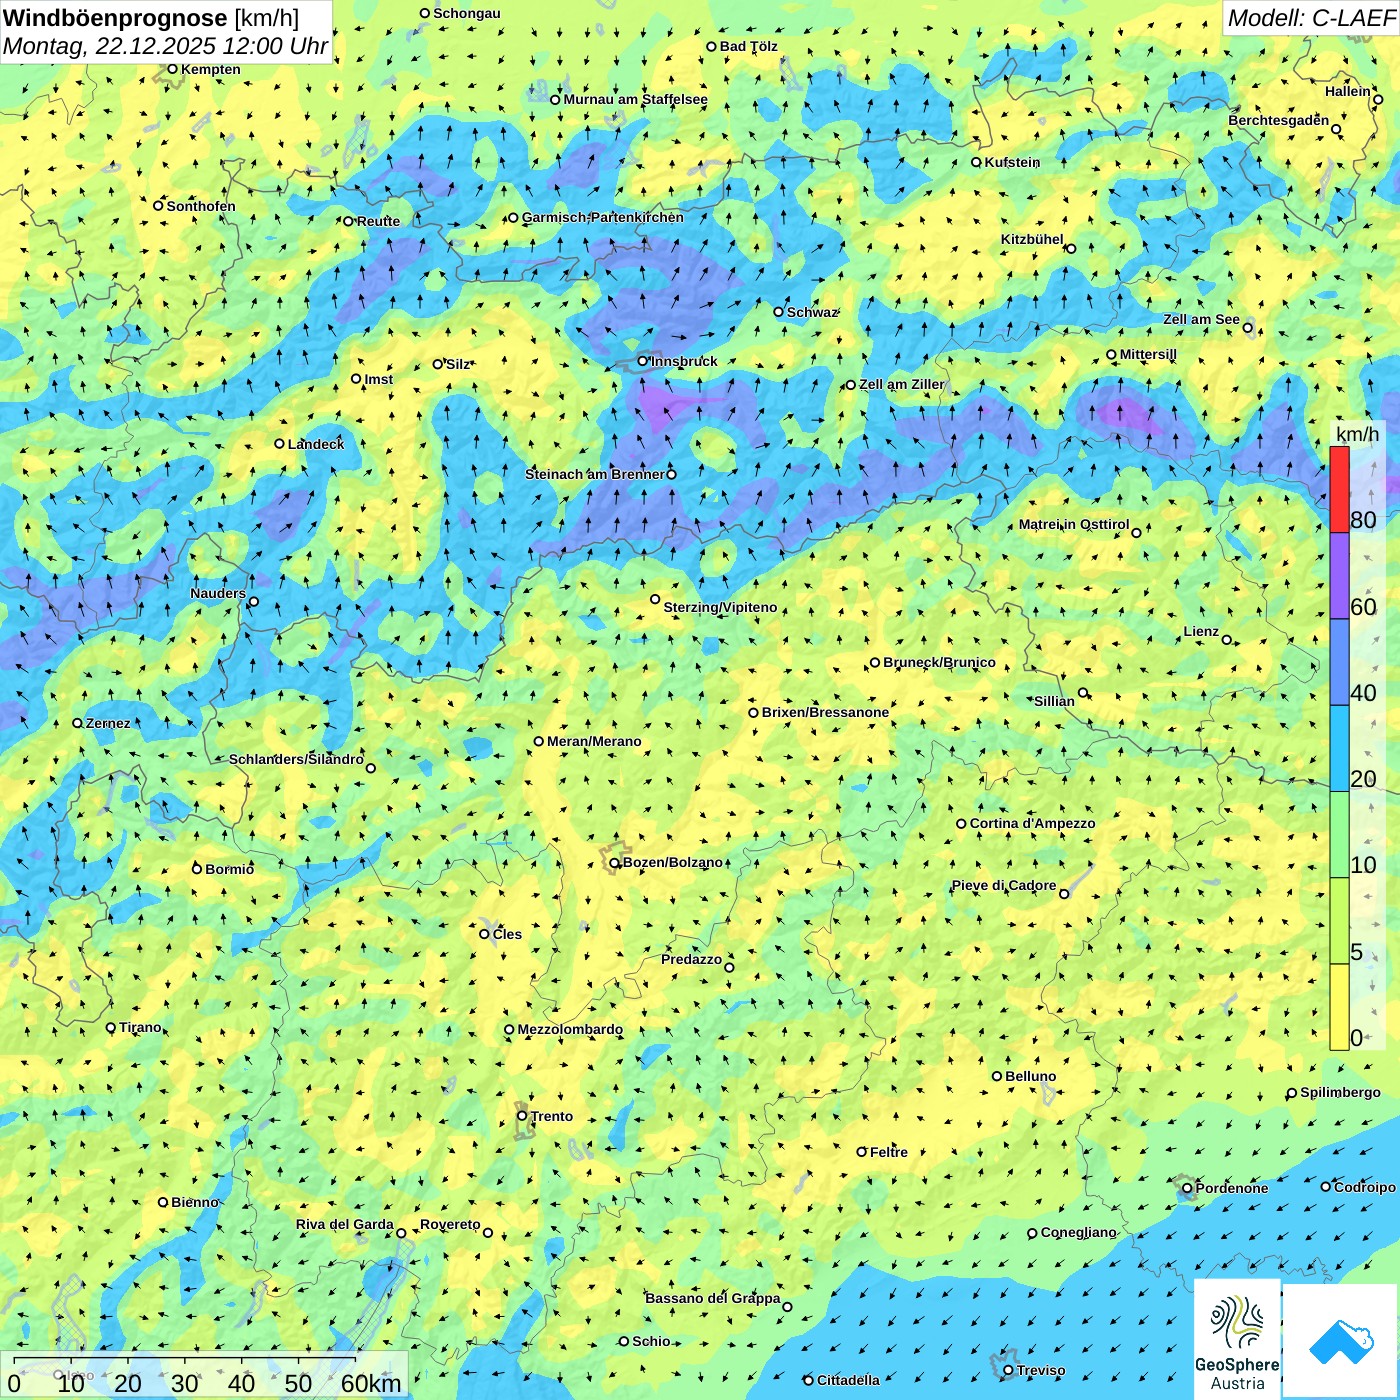Click the Mittersill city label

(1148, 354)
